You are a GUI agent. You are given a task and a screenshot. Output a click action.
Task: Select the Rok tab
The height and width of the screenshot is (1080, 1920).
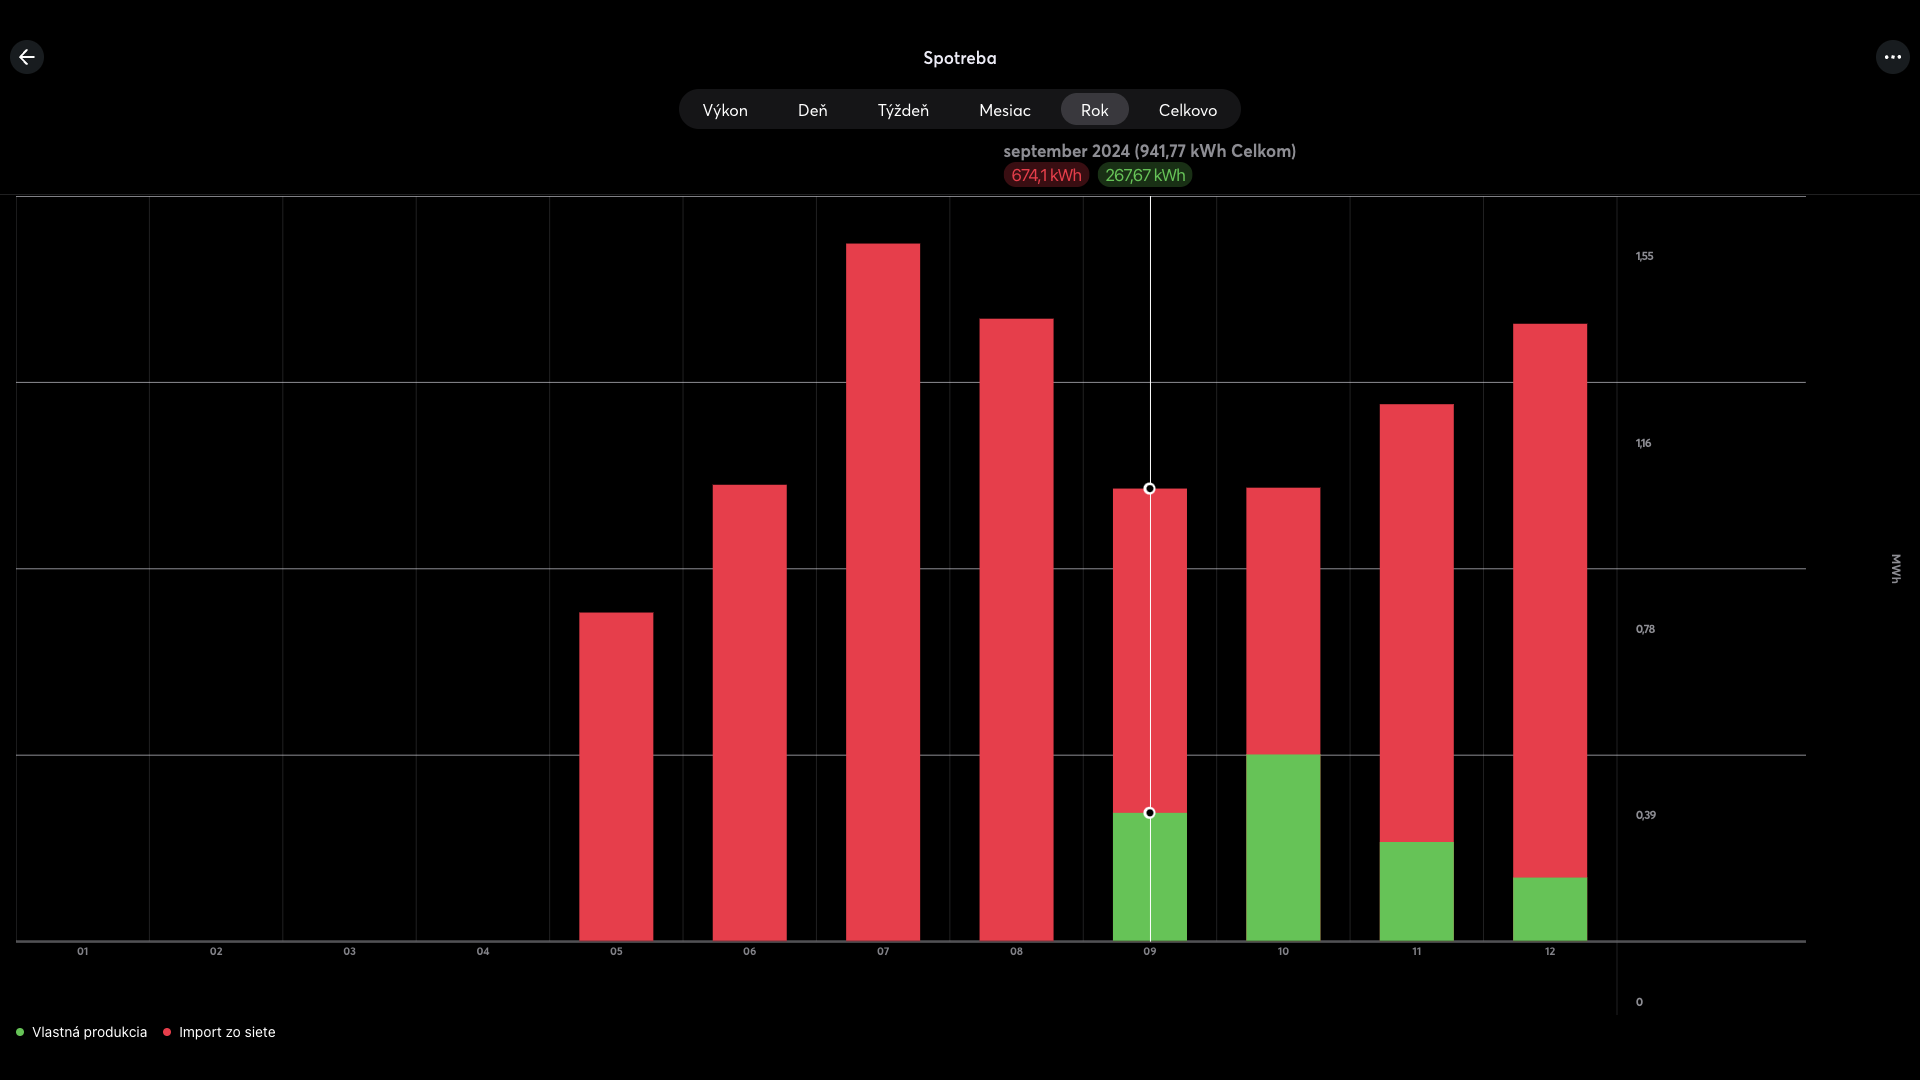(1094, 110)
